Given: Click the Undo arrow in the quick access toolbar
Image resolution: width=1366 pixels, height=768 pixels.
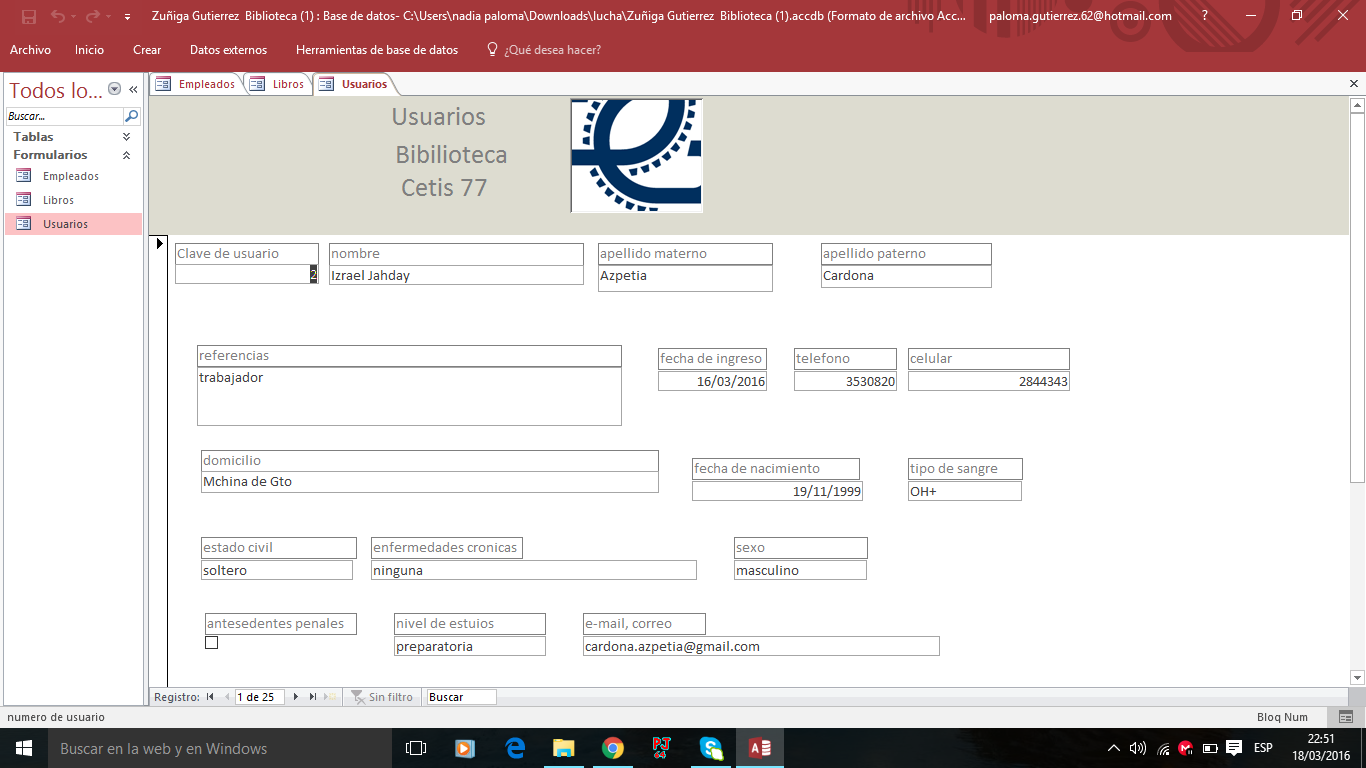Looking at the screenshot, I should (x=58, y=16).
